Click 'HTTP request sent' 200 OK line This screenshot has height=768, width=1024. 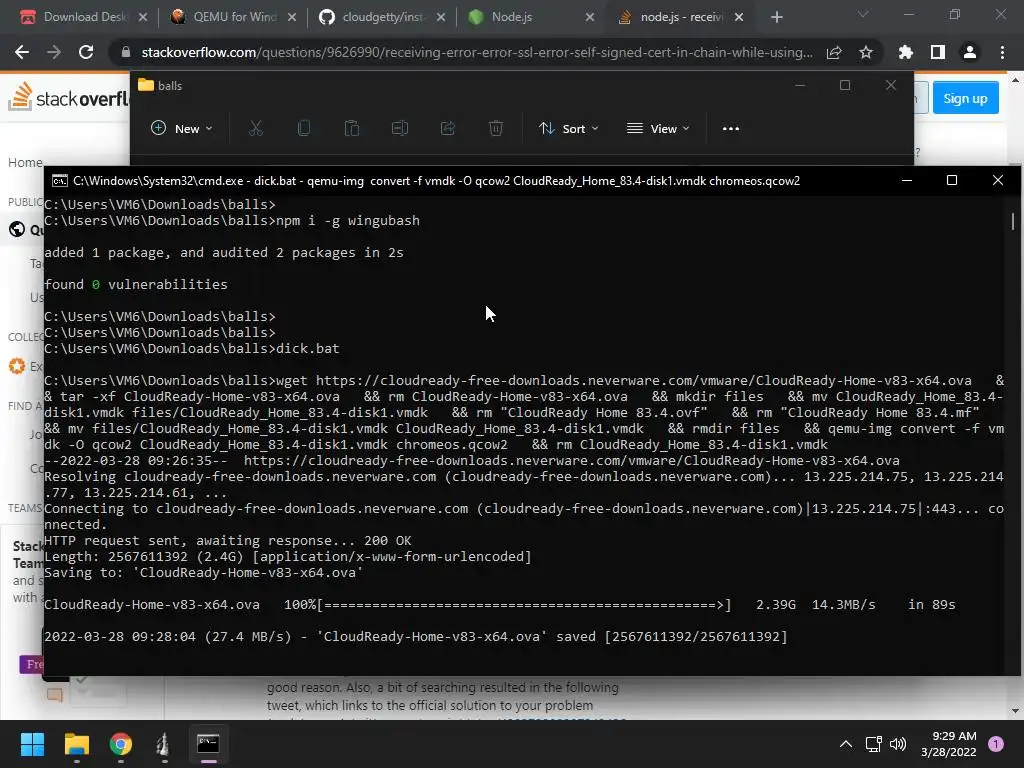(228, 541)
